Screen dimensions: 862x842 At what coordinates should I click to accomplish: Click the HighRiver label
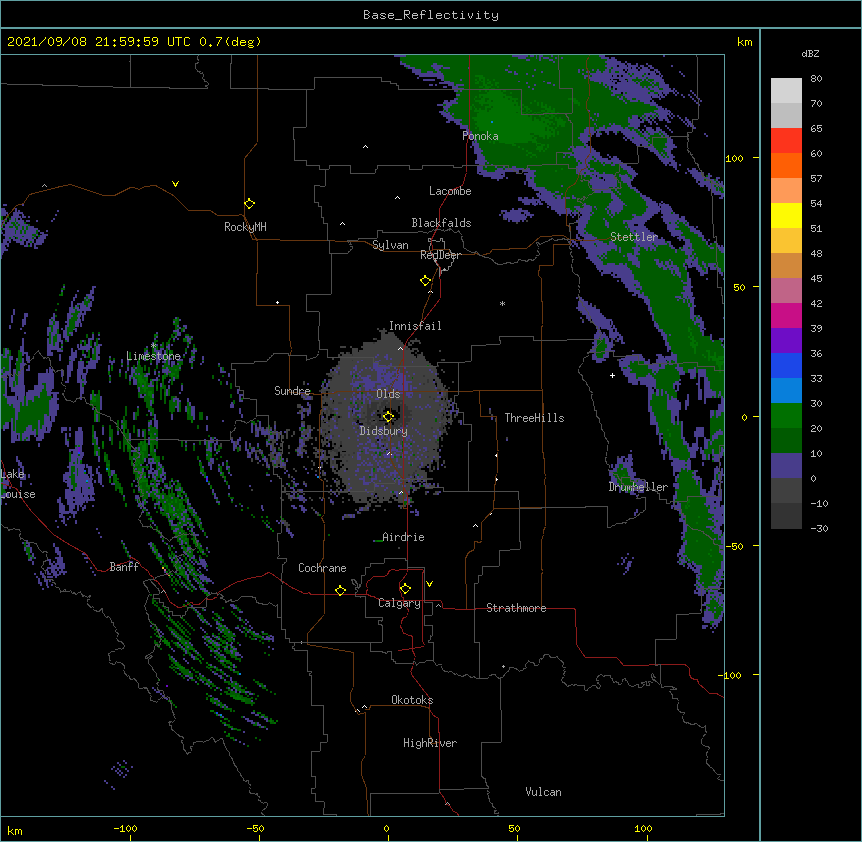(x=430, y=743)
